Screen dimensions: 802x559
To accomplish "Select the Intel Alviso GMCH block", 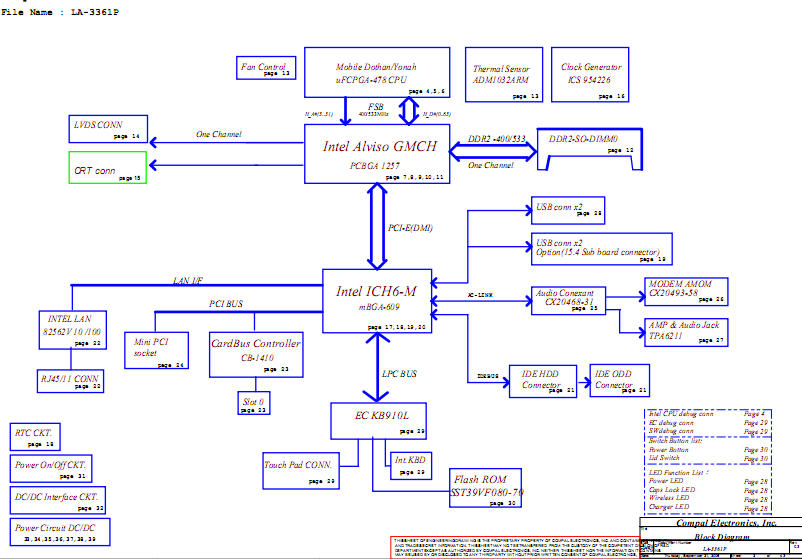I will [x=377, y=153].
